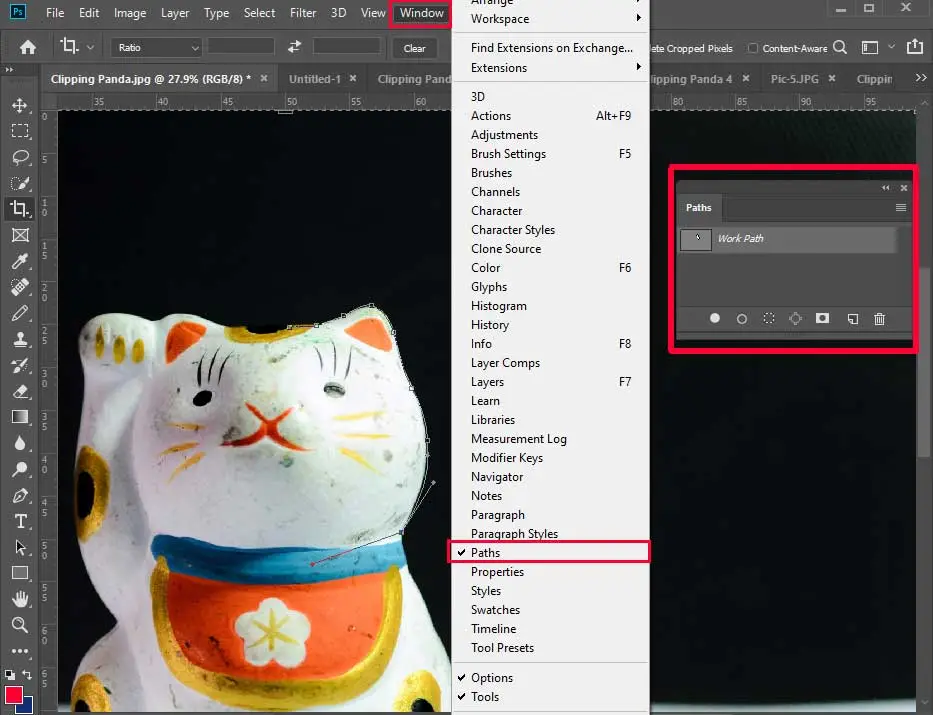
Task: Select the History Brush tool
Action: pos(20,365)
